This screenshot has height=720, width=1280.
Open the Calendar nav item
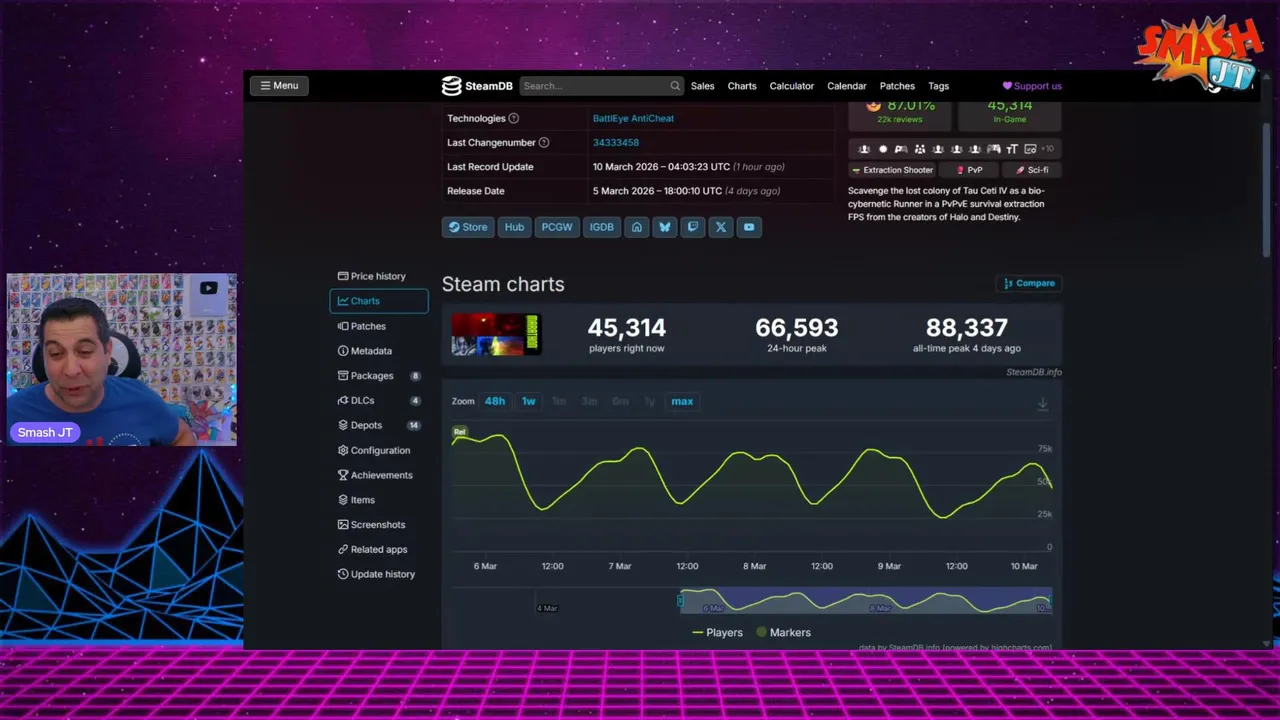846,86
